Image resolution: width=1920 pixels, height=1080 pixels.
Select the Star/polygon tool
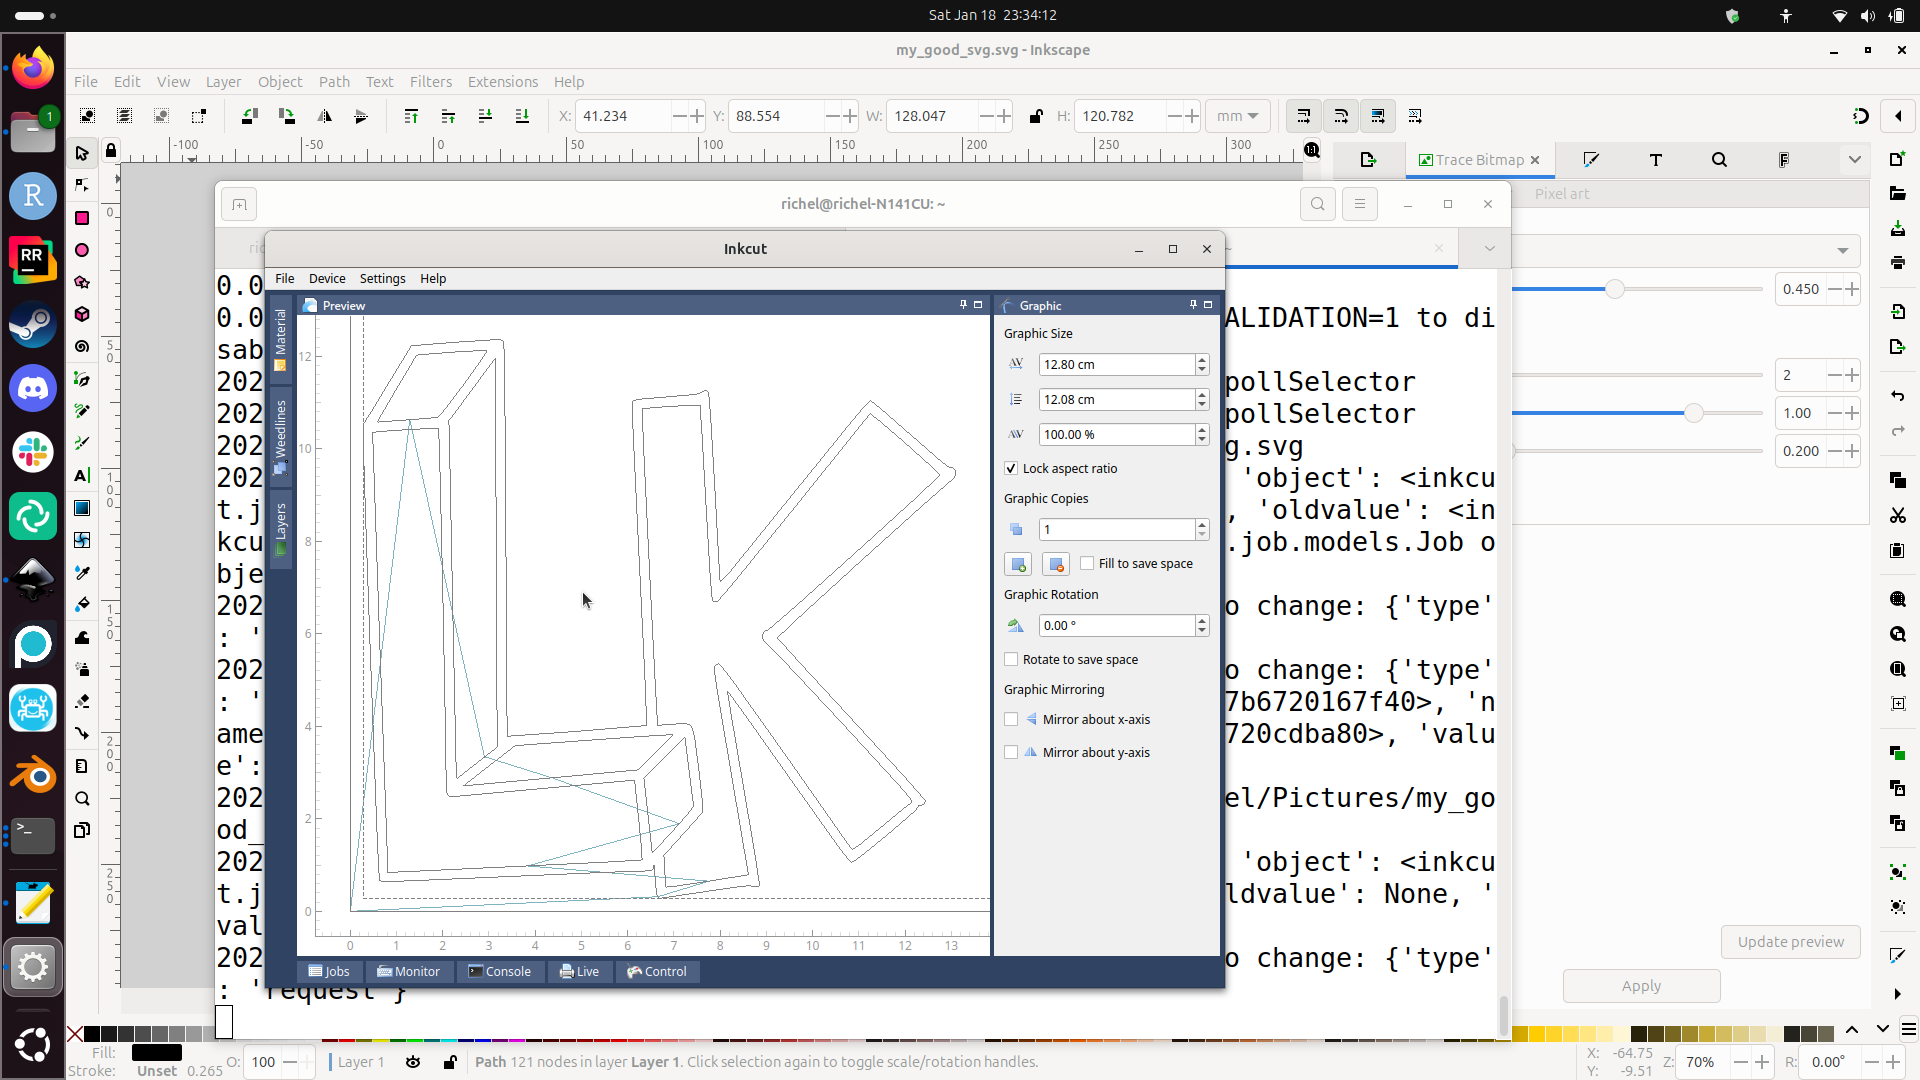point(82,282)
